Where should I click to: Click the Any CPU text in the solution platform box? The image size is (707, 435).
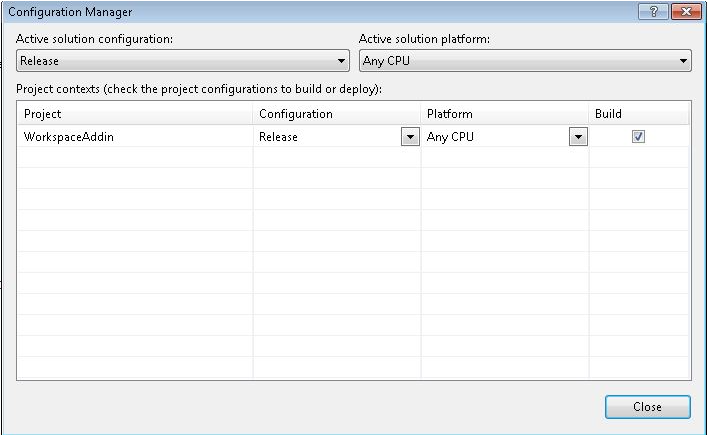point(386,61)
